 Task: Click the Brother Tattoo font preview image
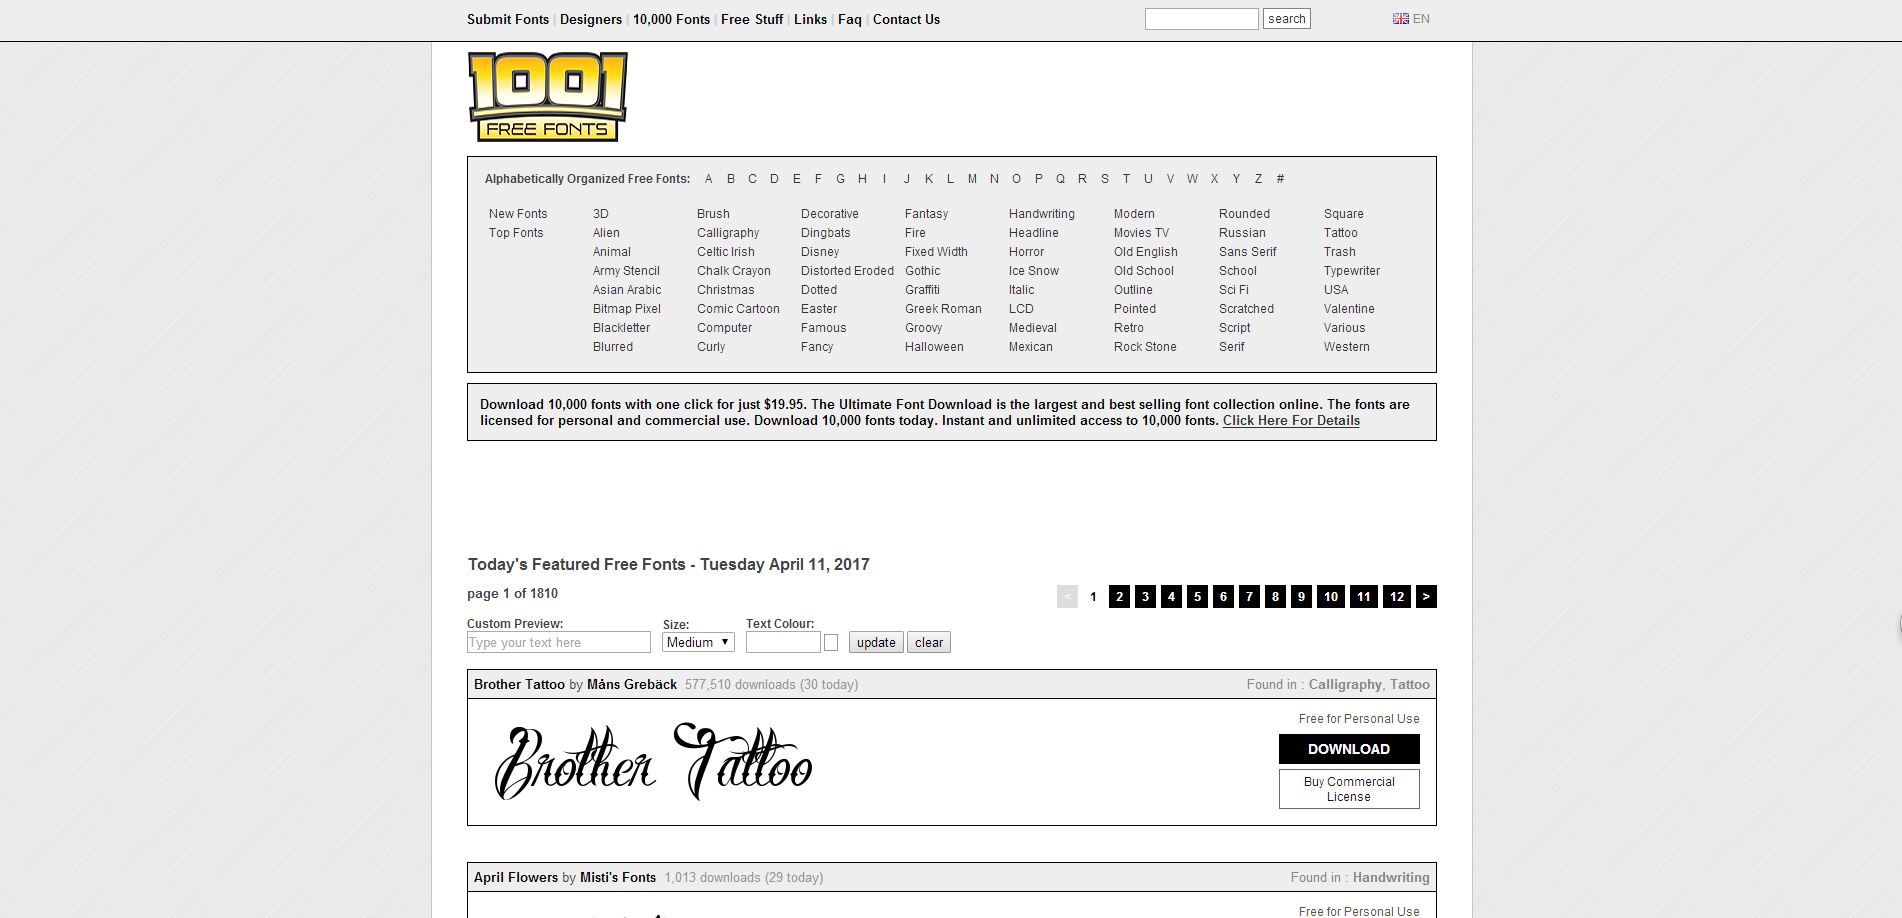point(654,762)
